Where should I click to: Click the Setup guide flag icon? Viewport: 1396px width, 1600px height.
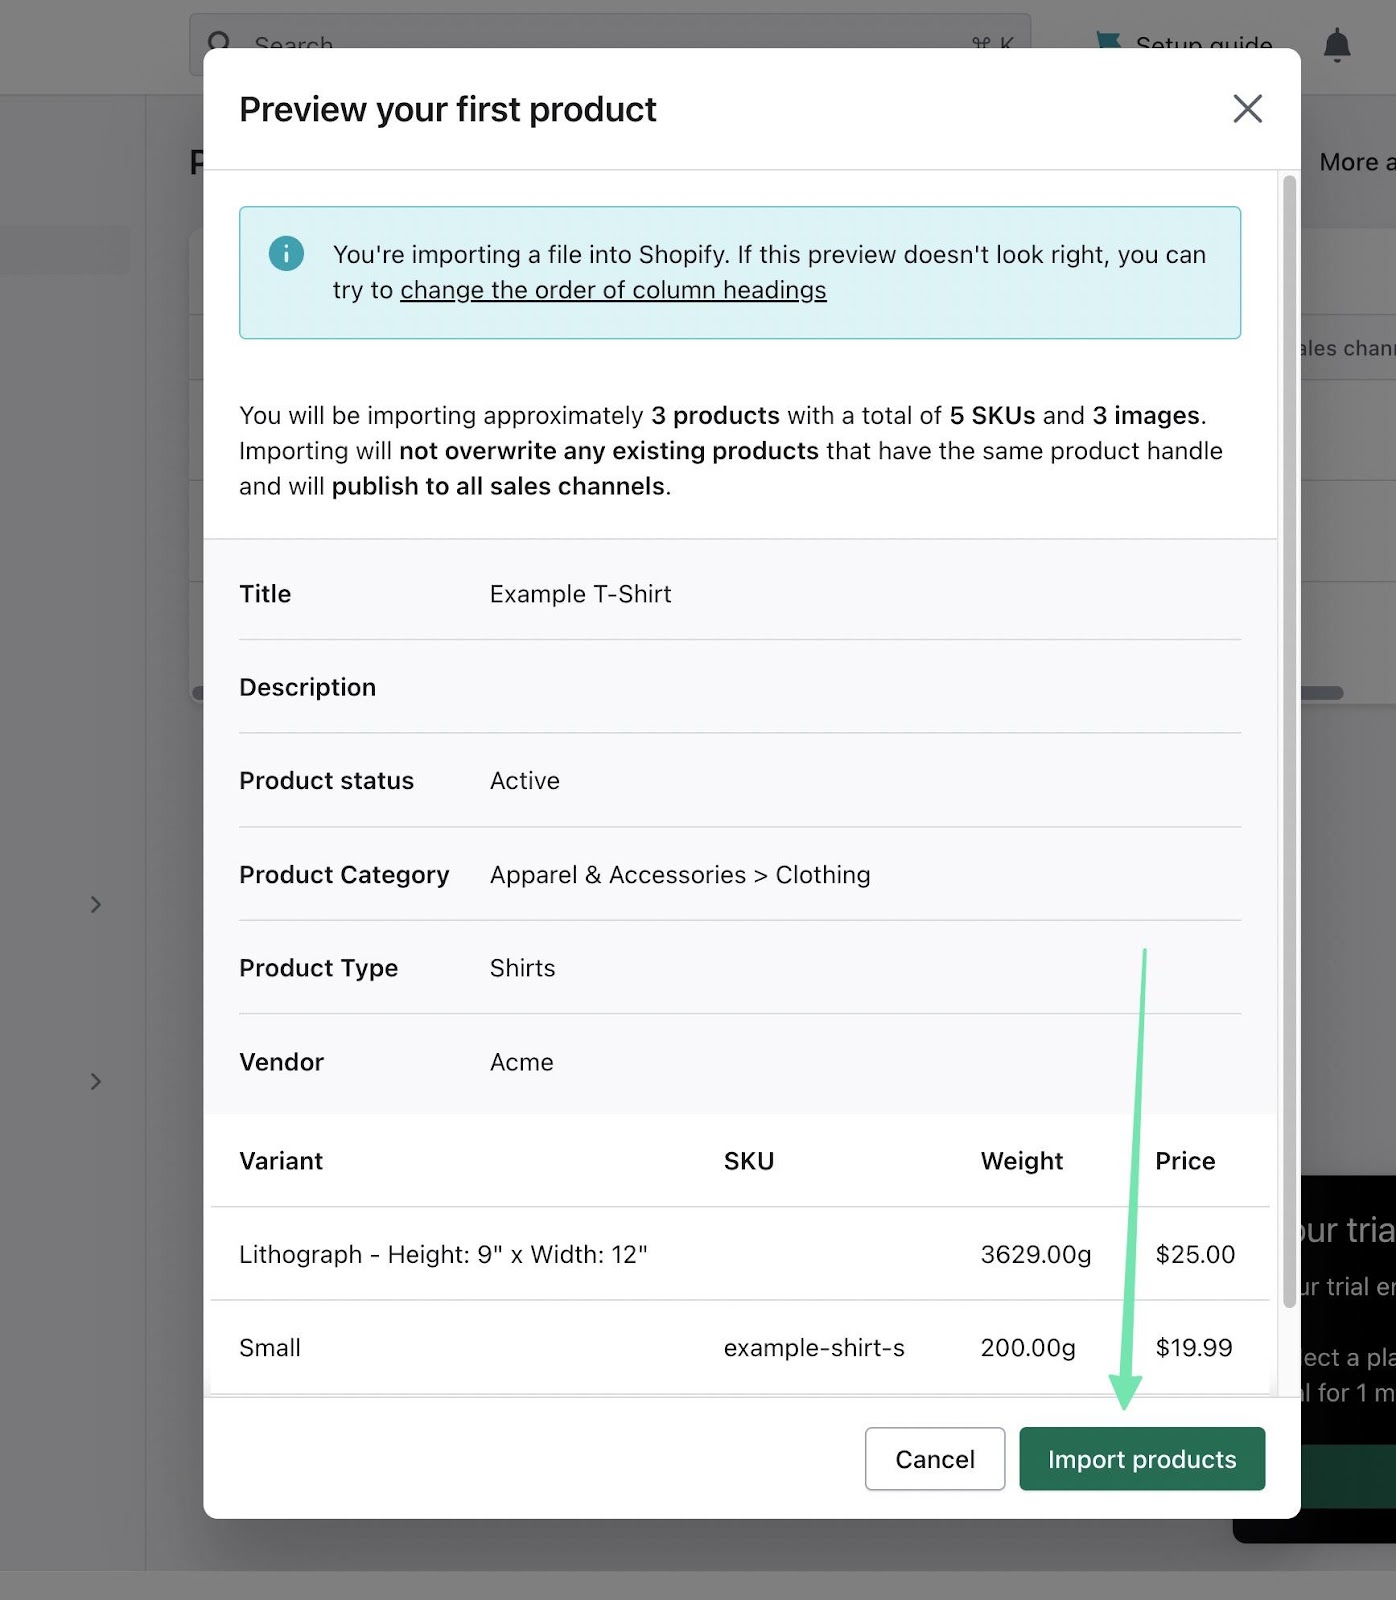tap(1108, 41)
